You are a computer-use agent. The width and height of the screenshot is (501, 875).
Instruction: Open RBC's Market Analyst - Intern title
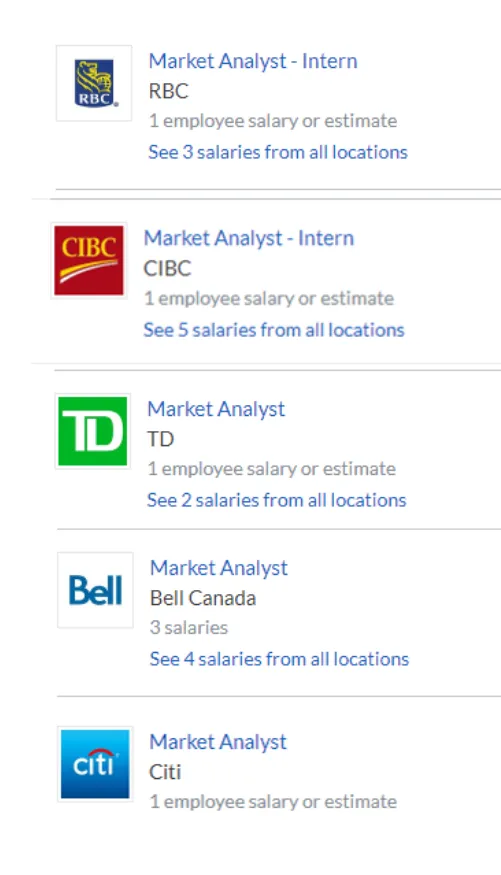(253, 61)
